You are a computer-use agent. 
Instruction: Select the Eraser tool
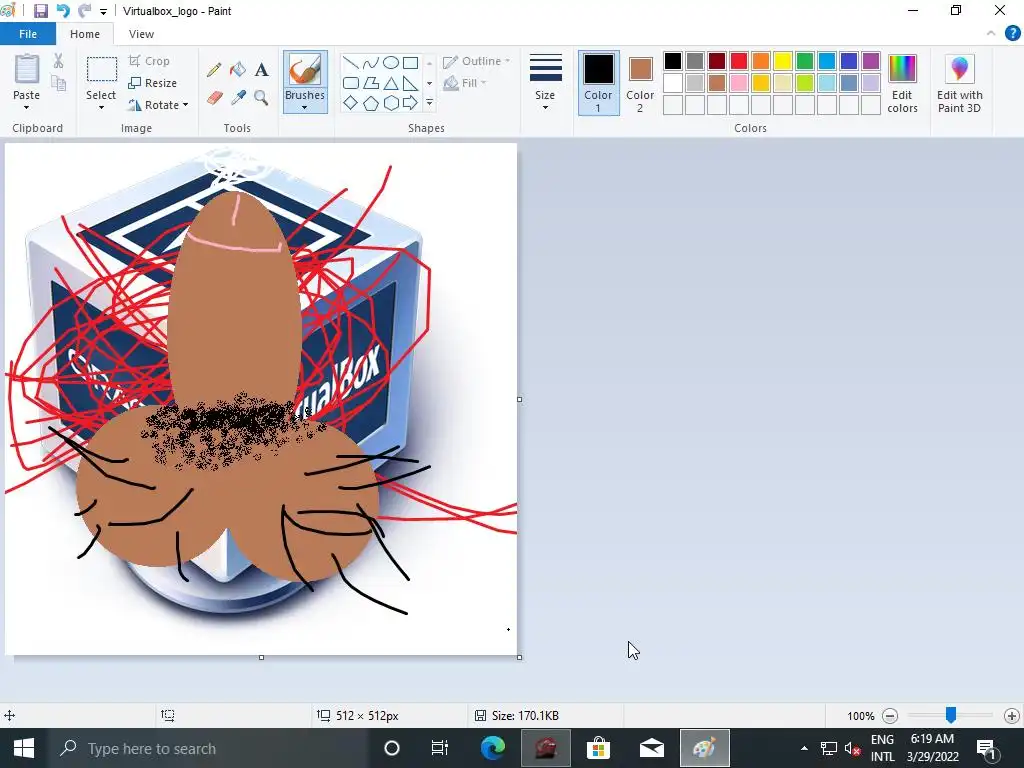point(214,98)
